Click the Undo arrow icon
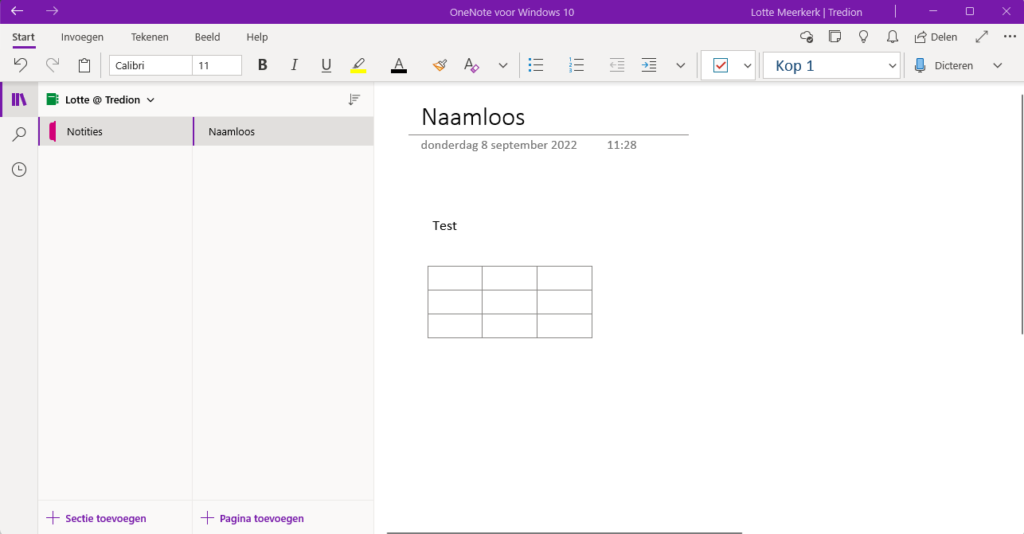 pyautogui.click(x=20, y=65)
